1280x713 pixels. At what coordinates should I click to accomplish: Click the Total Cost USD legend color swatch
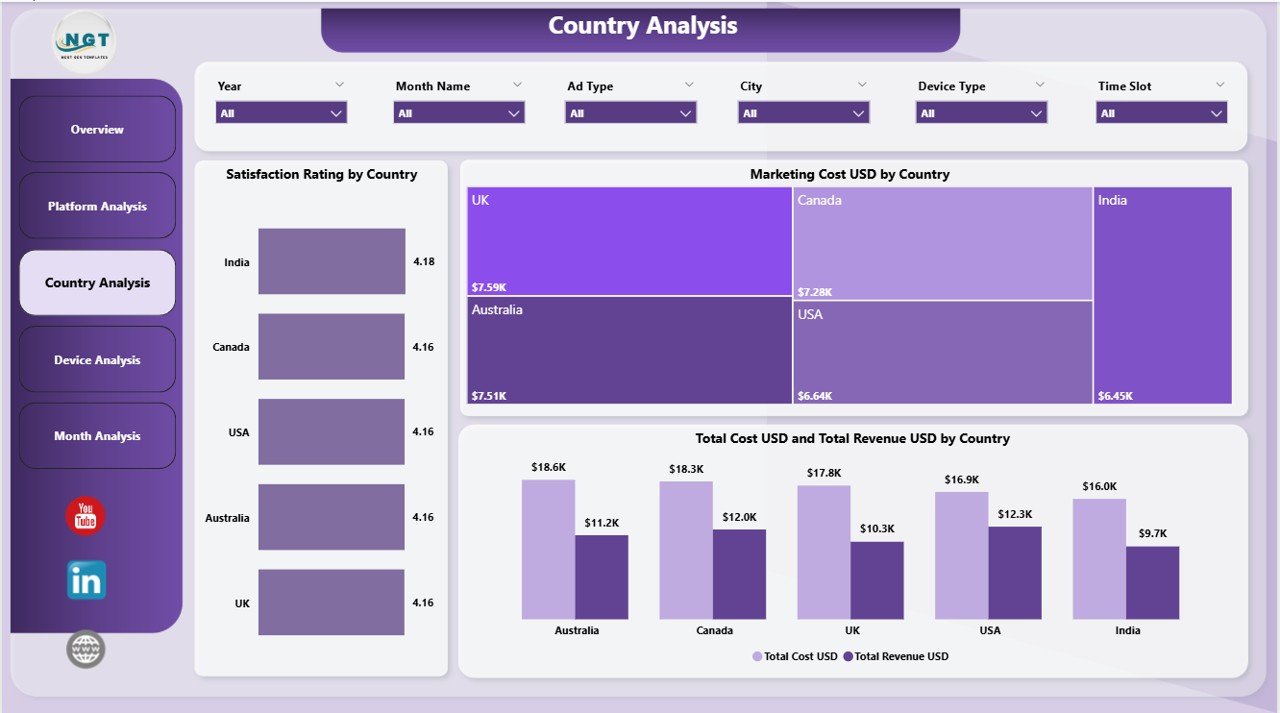click(756, 656)
